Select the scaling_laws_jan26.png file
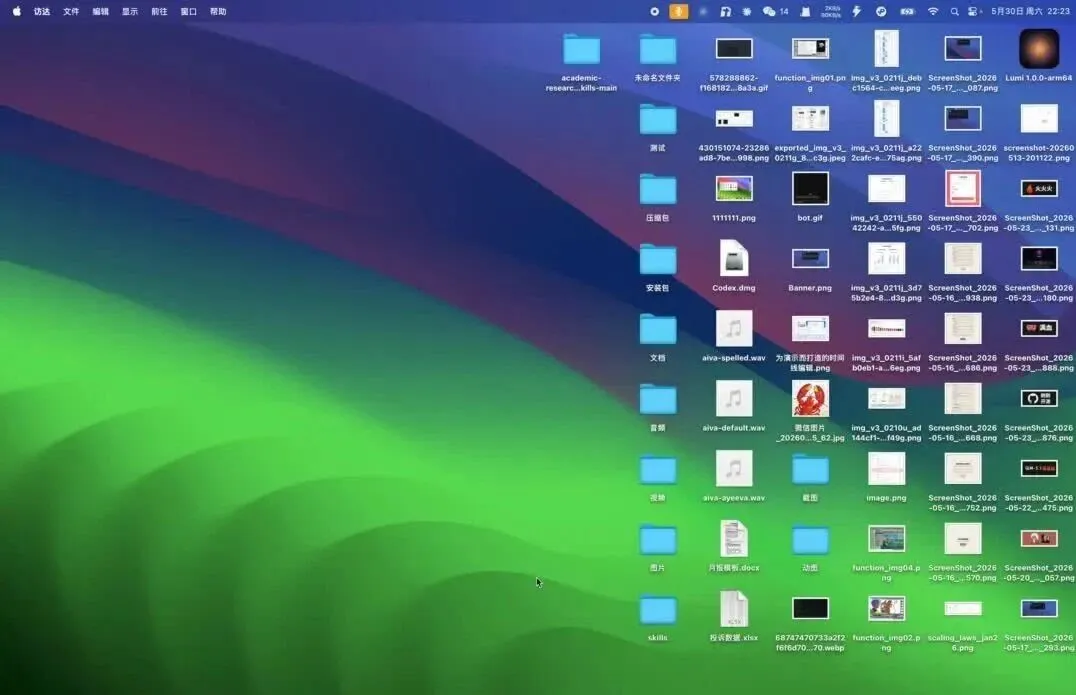 pyautogui.click(x=962, y=609)
